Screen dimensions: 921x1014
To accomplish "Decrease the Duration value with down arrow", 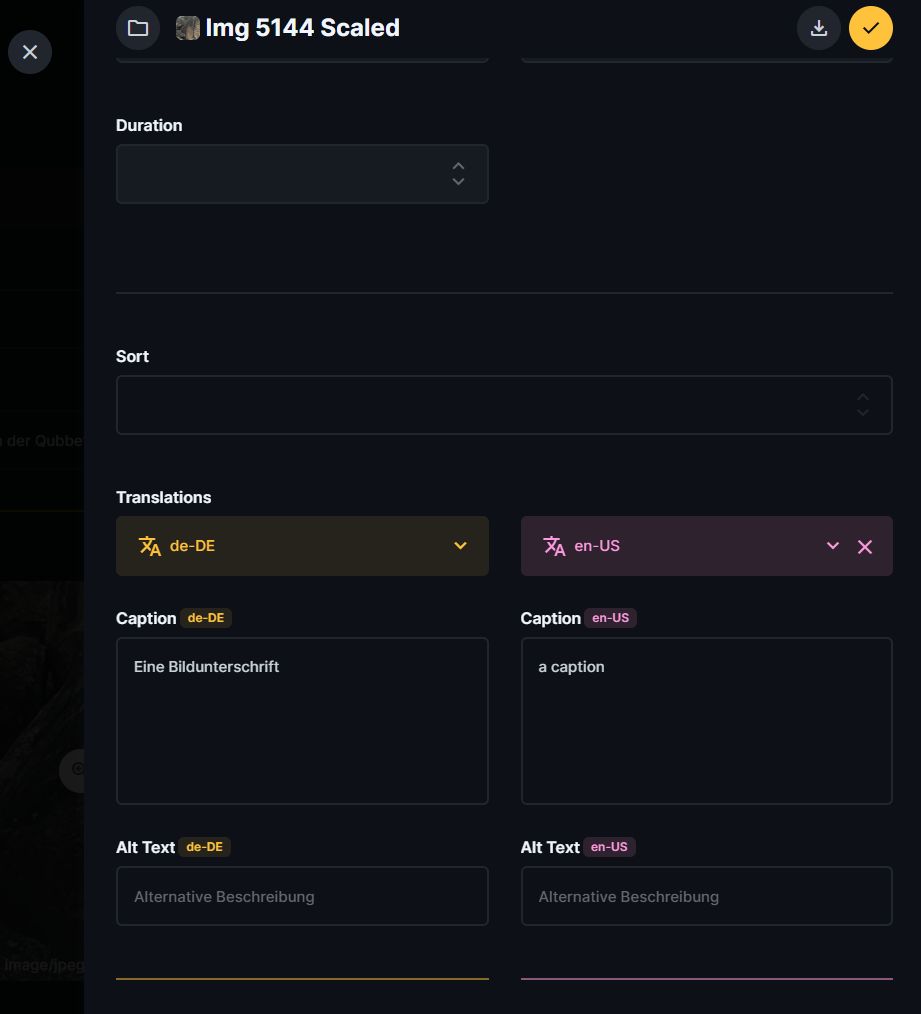I will pos(458,182).
